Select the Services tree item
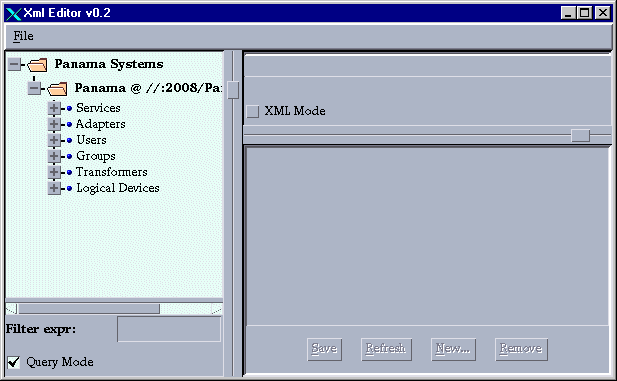The height and width of the screenshot is (381, 617). point(98,108)
